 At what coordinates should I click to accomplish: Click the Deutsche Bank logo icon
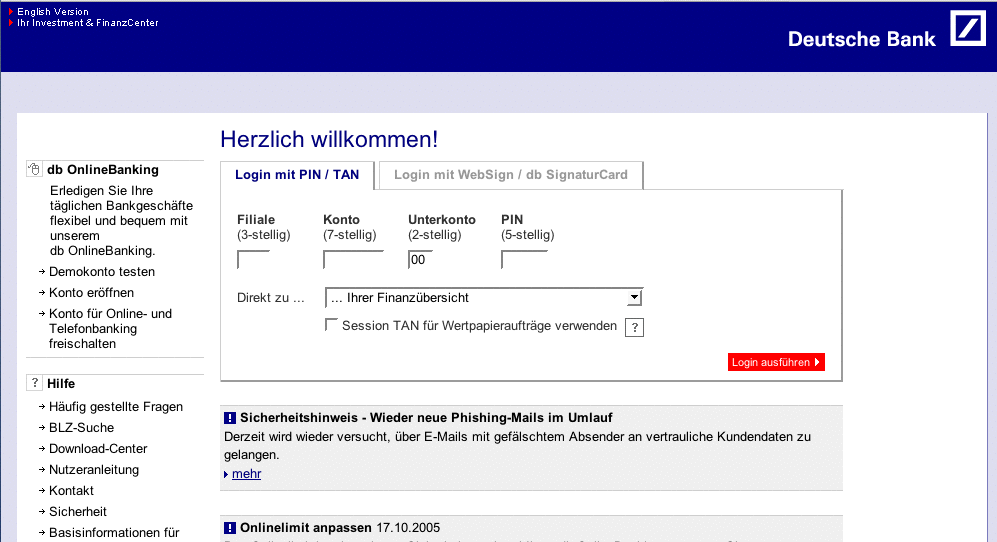pos(967,28)
